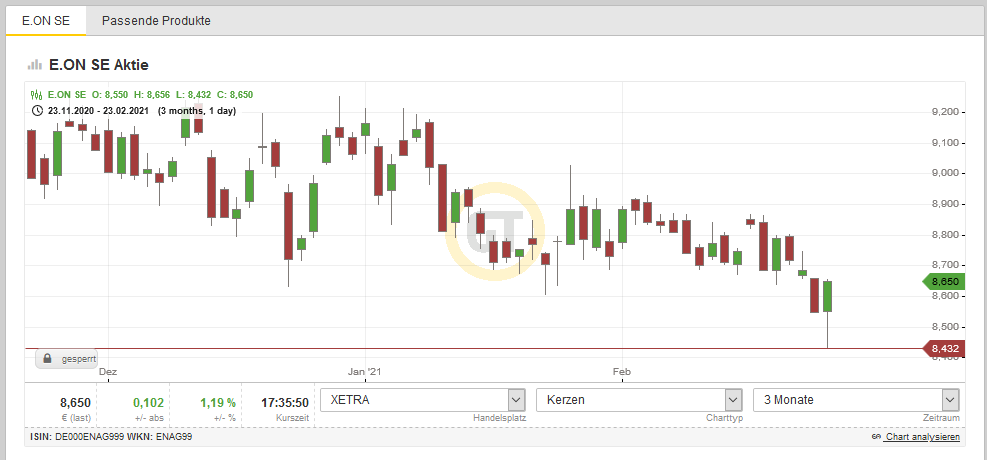Open the XETRA Handelsplatz dropdown
The width and height of the screenshot is (987, 460).
click(x=422, y=400)
